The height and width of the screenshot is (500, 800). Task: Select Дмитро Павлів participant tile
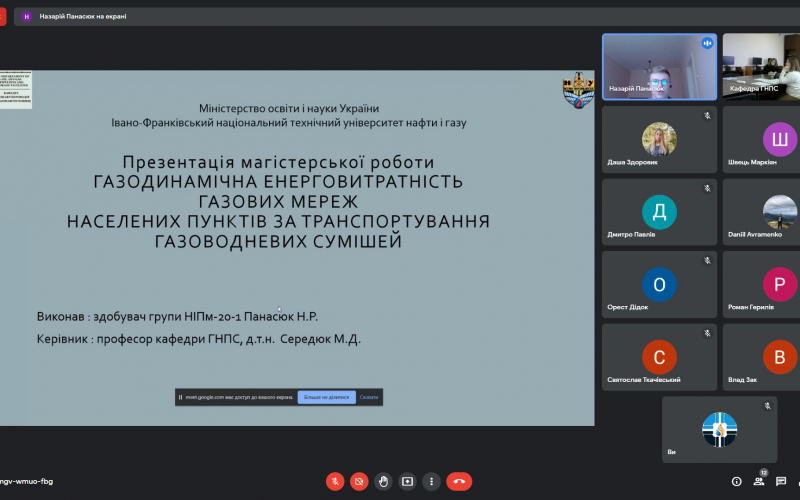click(659, 212)
